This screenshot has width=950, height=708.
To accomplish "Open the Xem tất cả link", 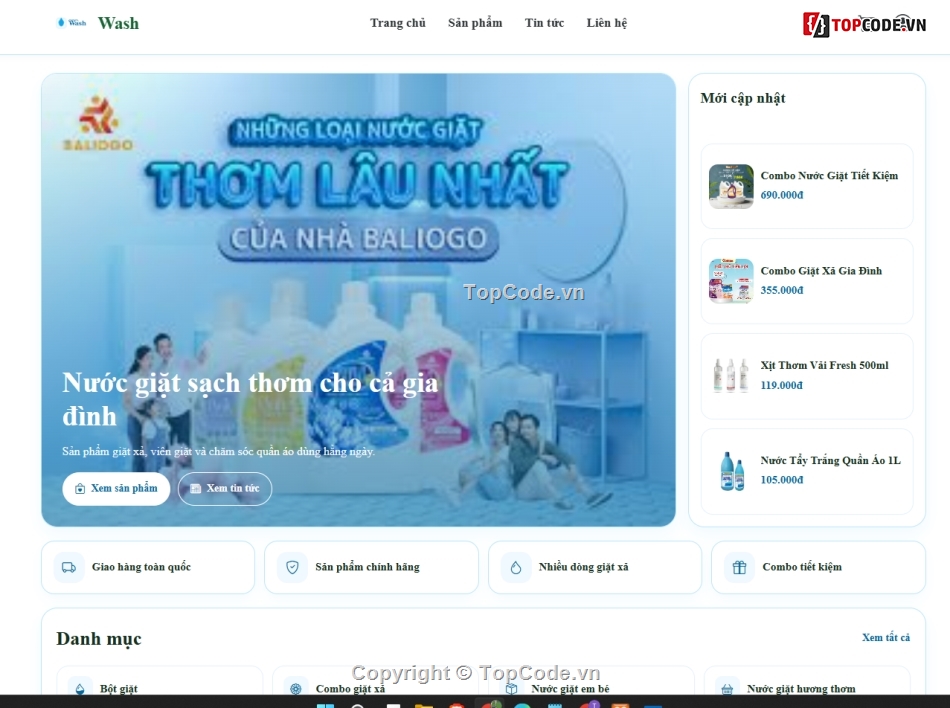I will point(886,637).
